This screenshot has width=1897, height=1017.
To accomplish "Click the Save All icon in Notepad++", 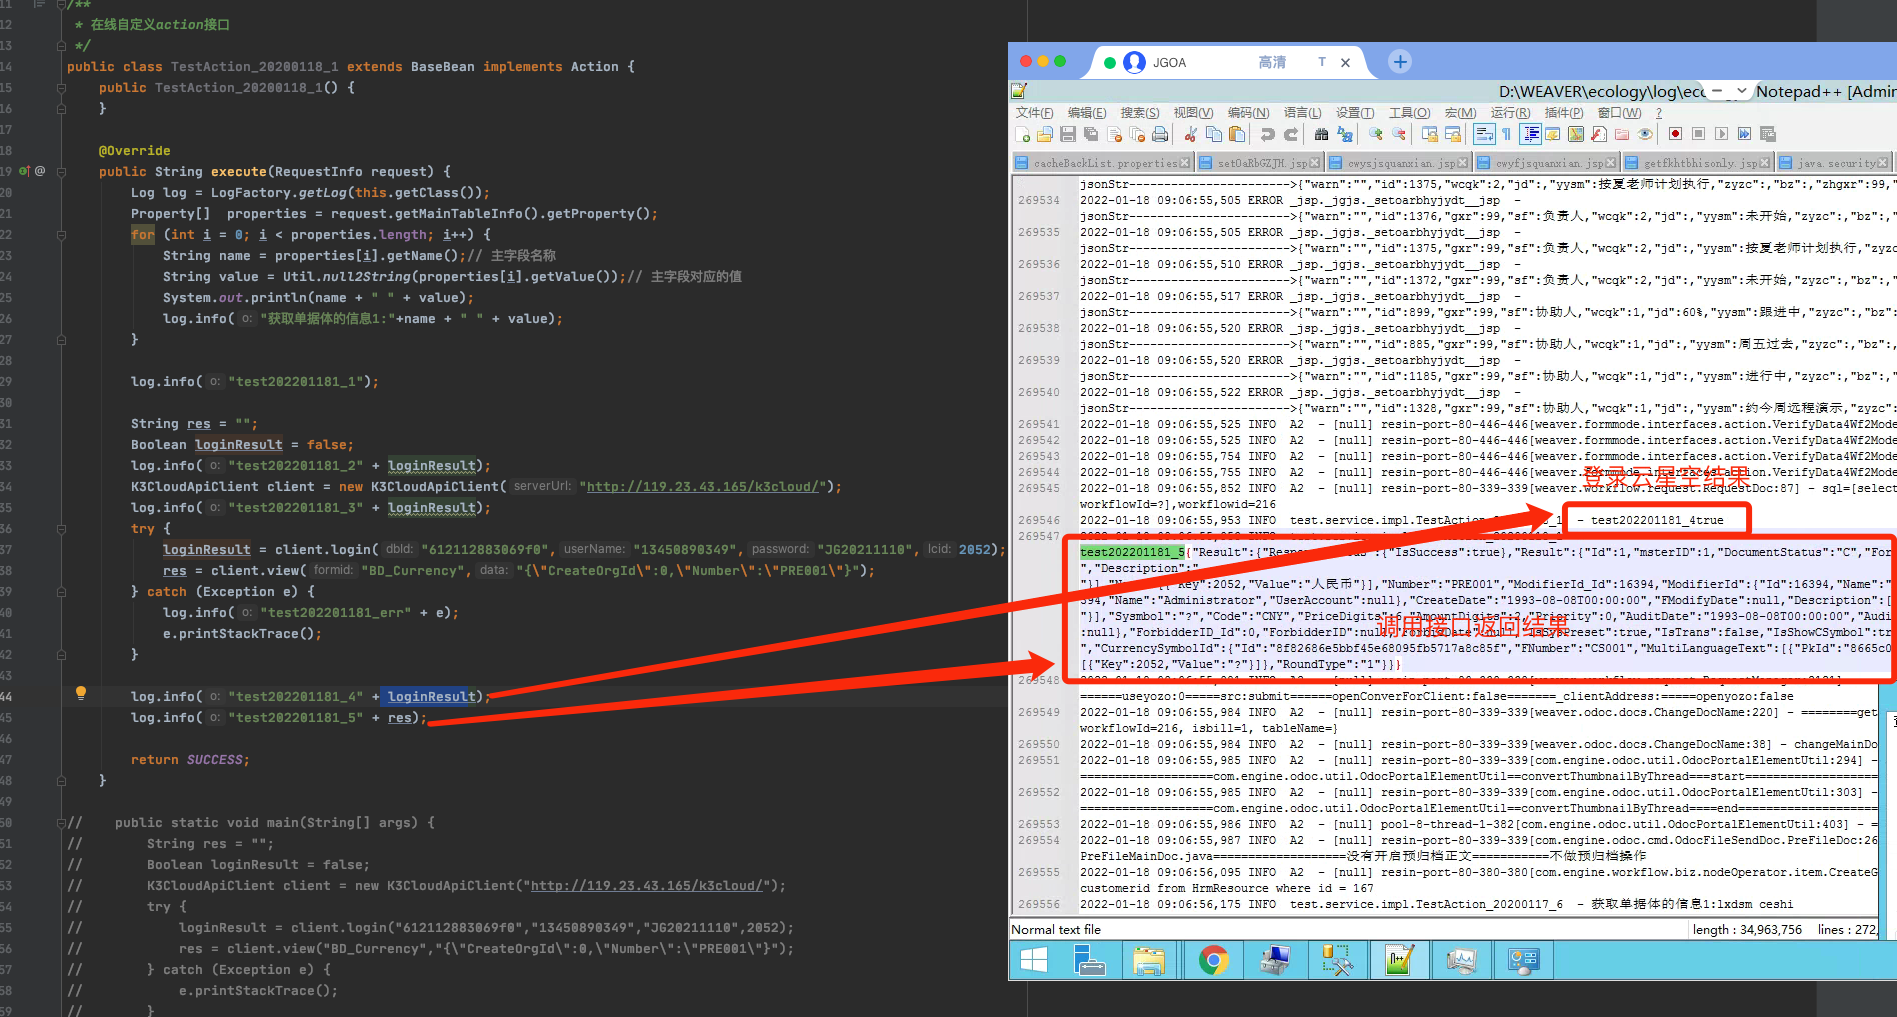I will (x=1091, y=134).
